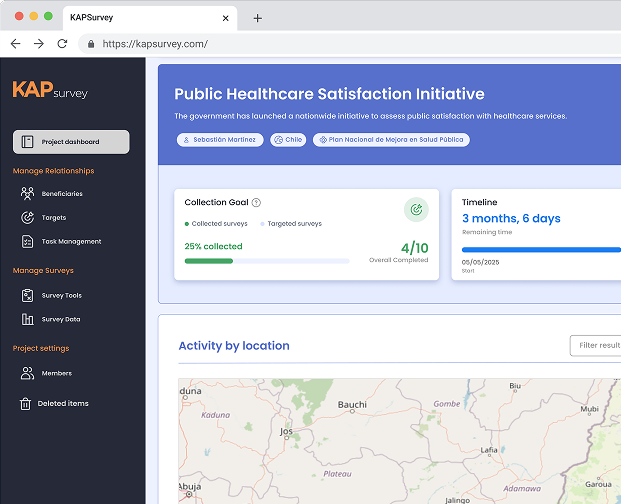
Task: Click the browser back arrow
Action: tap(15, 44)
